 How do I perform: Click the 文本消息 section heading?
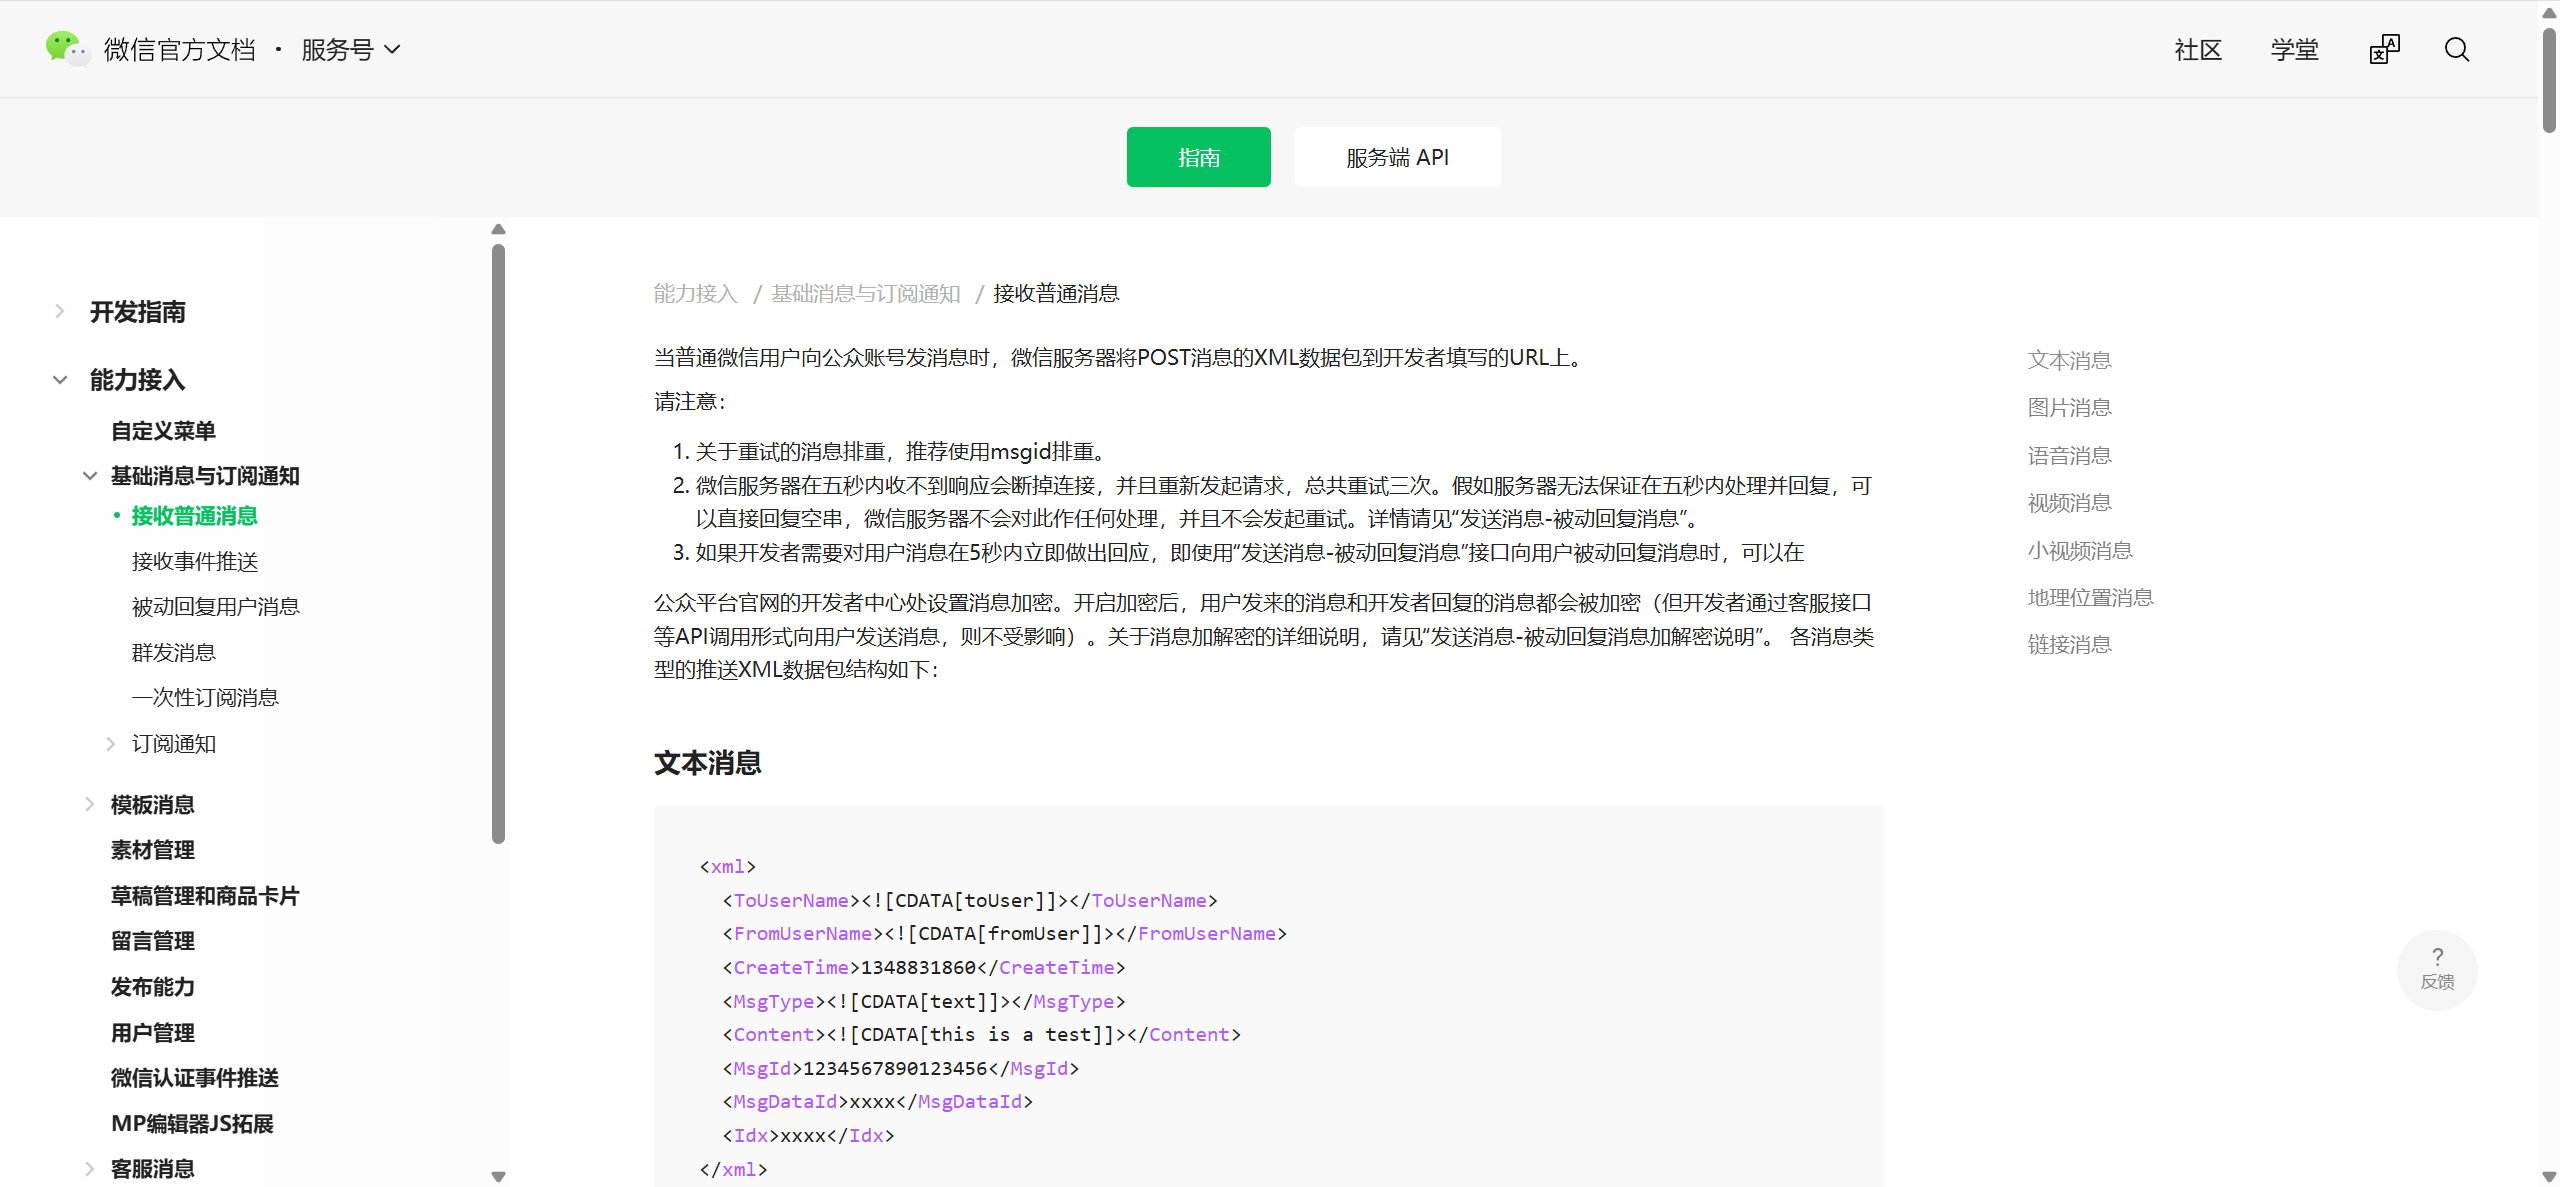pos(707,763)
